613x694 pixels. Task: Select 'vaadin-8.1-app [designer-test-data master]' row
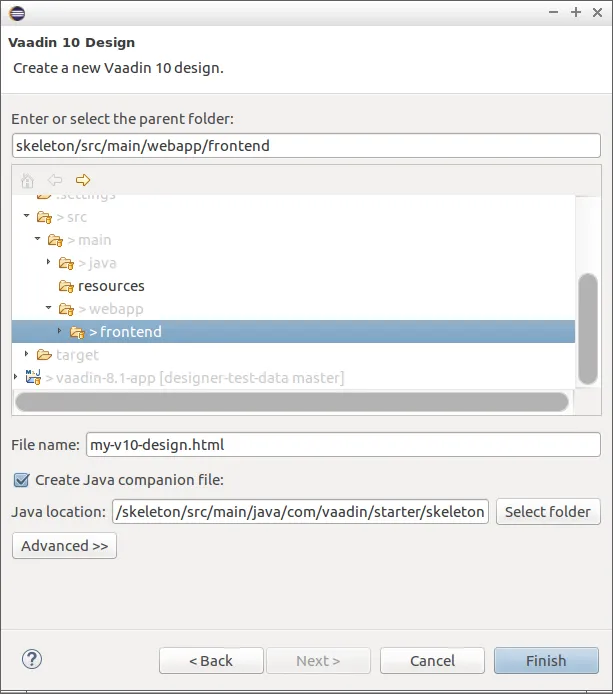pos(293,378)
